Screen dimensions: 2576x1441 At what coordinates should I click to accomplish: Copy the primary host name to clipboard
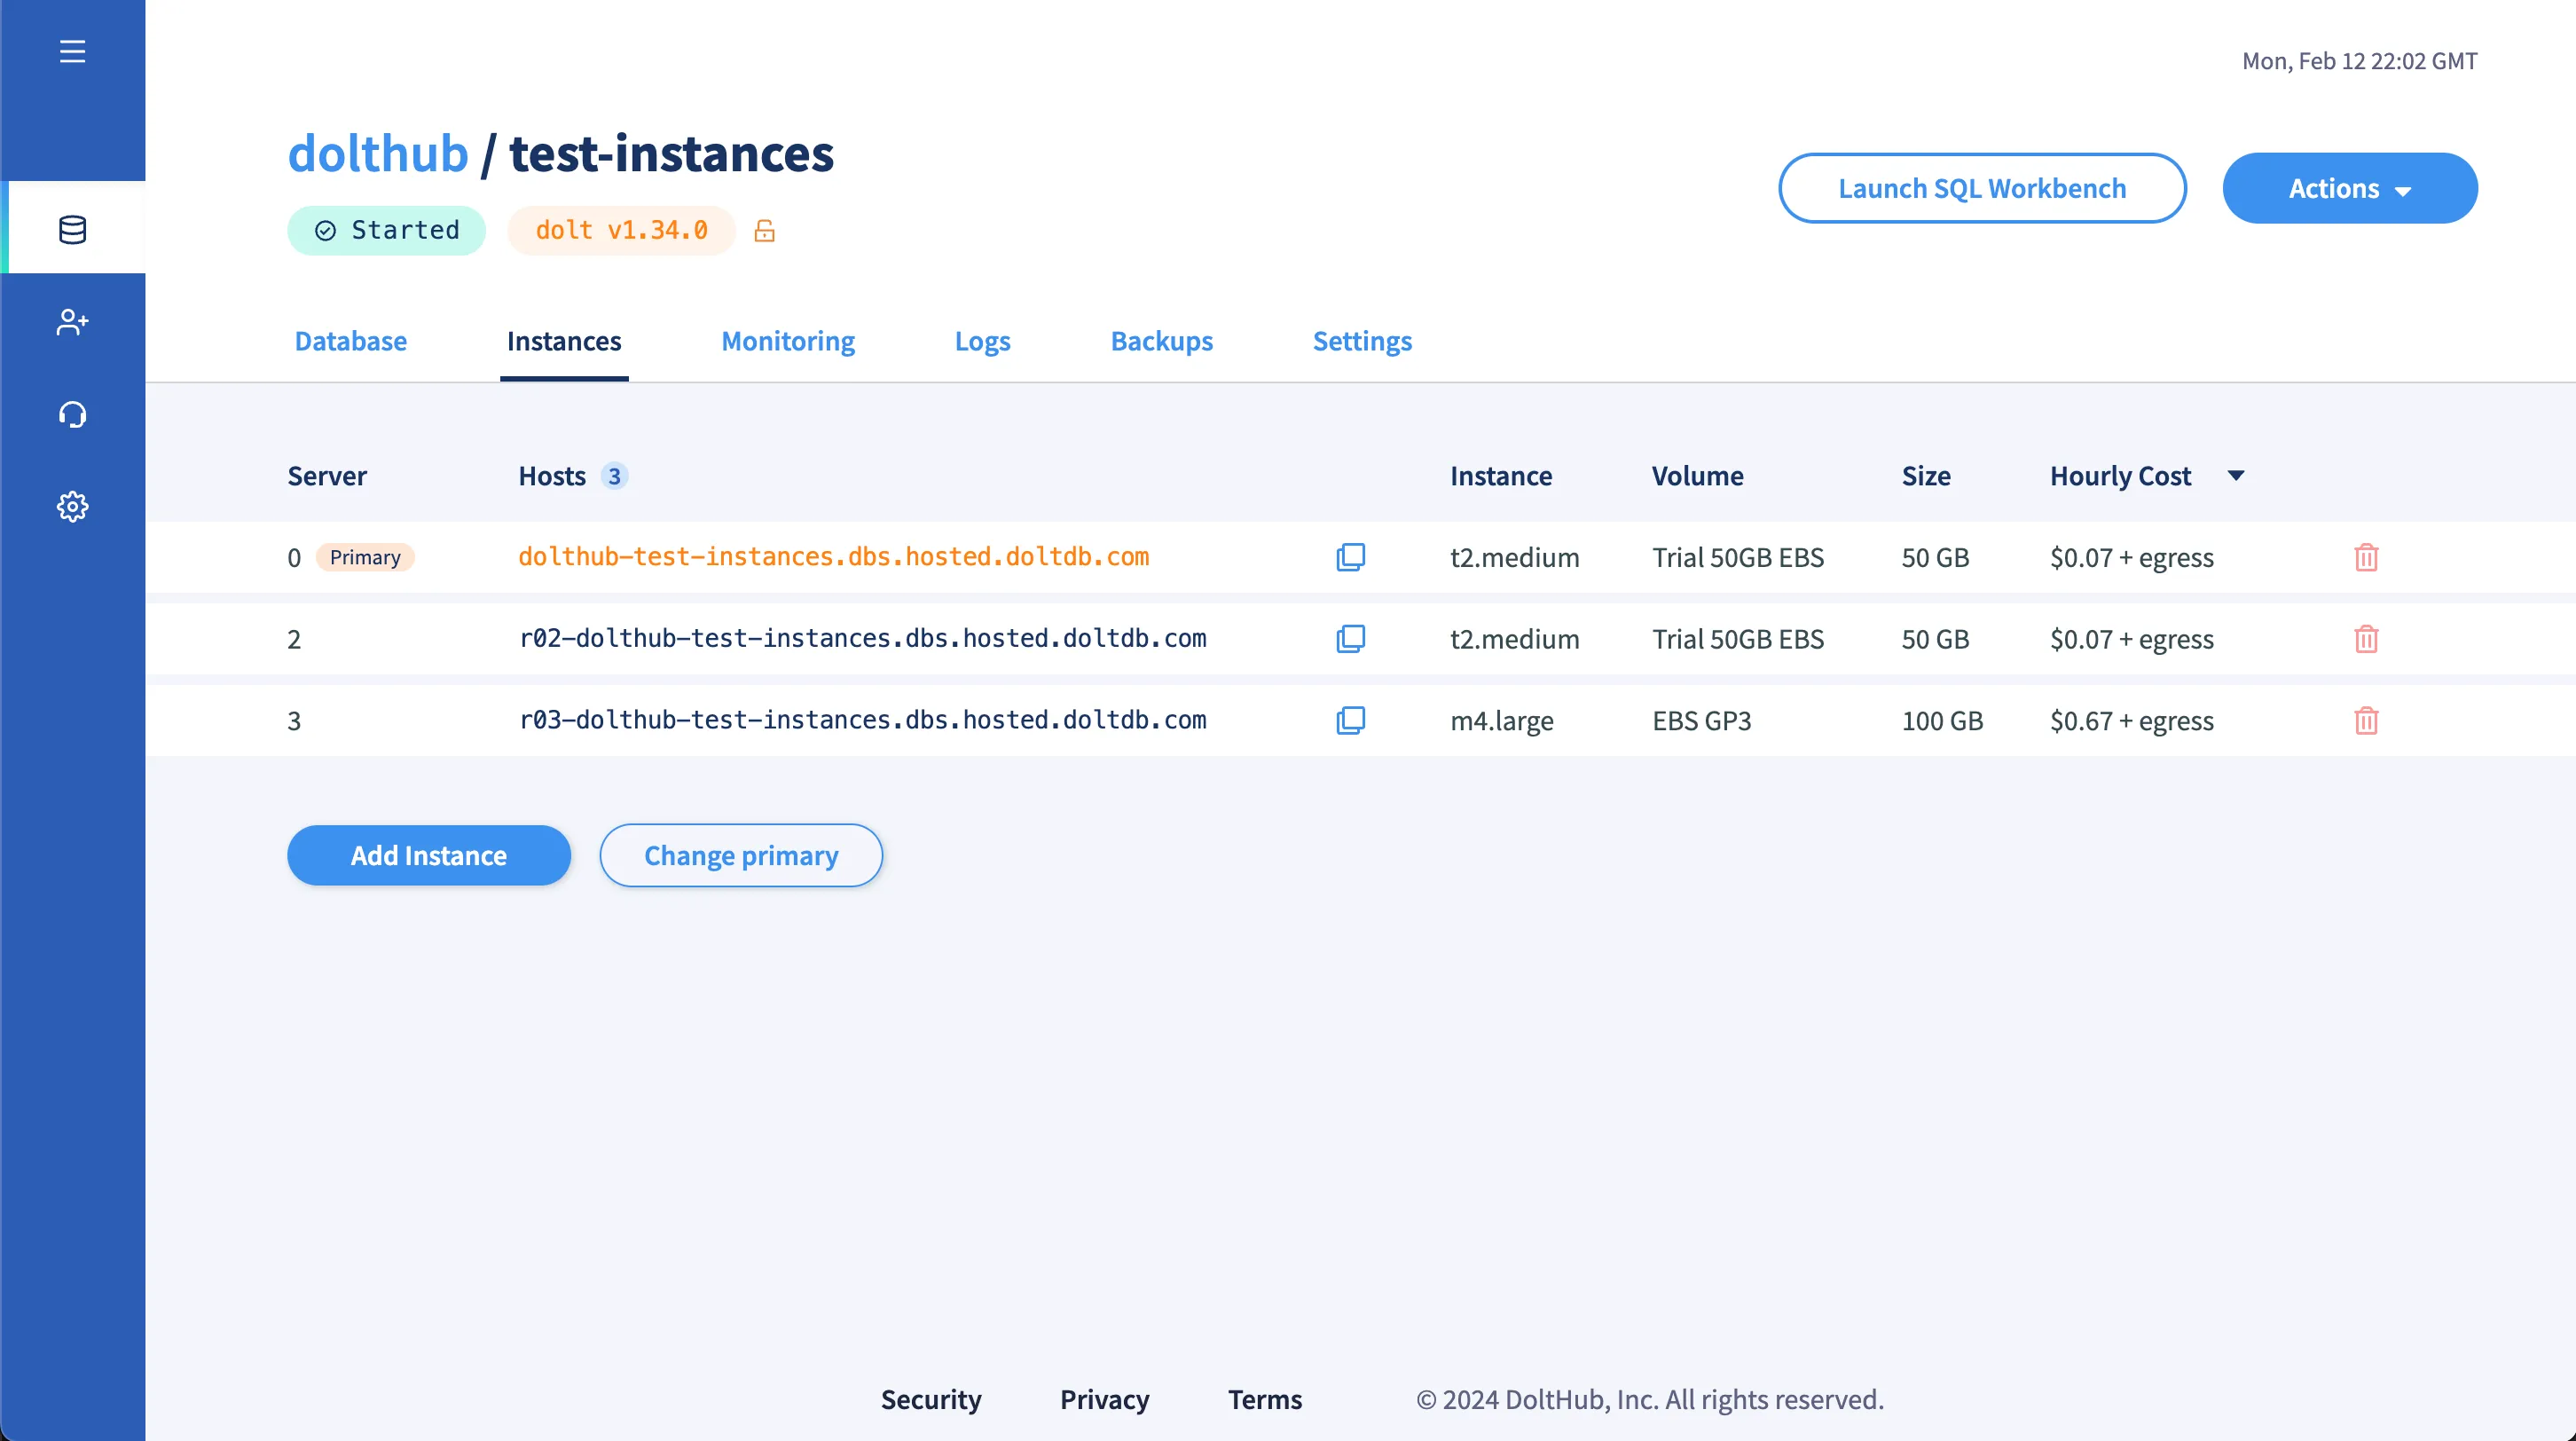1350,557
